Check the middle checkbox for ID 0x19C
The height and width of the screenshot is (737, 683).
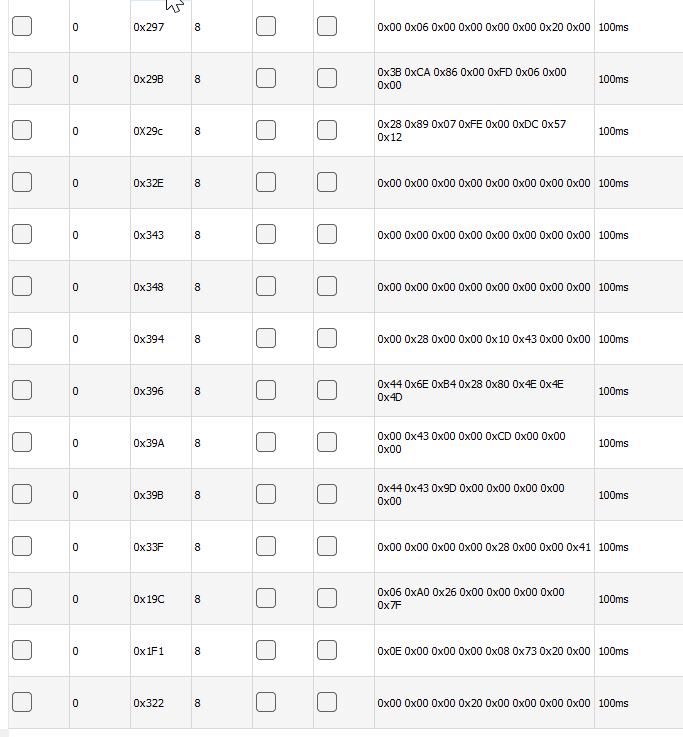[266, 599]
